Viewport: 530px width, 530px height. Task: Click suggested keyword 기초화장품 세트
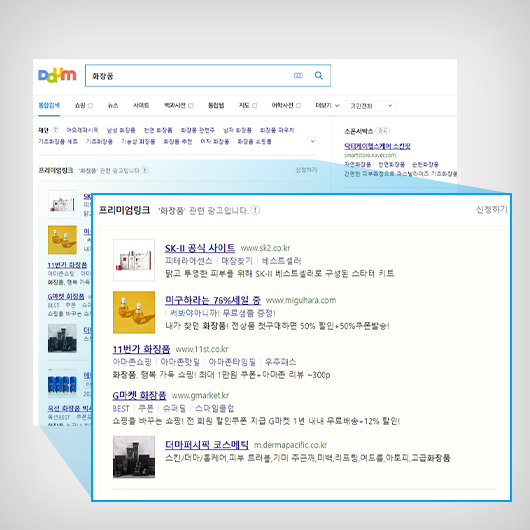[x=58, y=141]
